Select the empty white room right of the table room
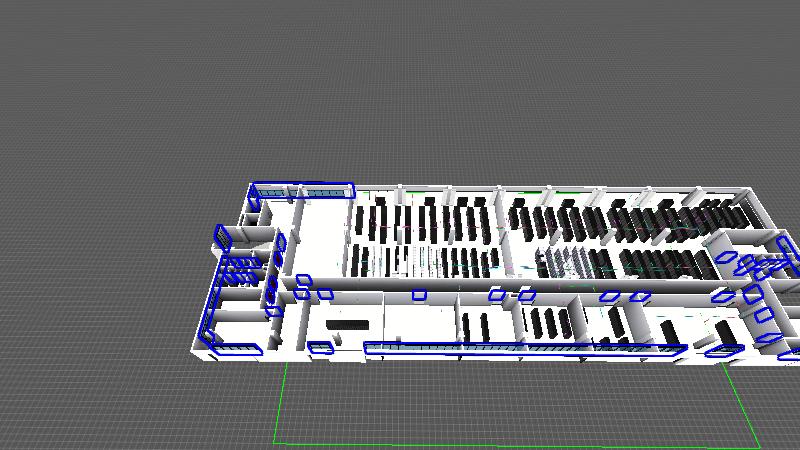The height and width of the screenshot is (450, 800). coord(418,323)
